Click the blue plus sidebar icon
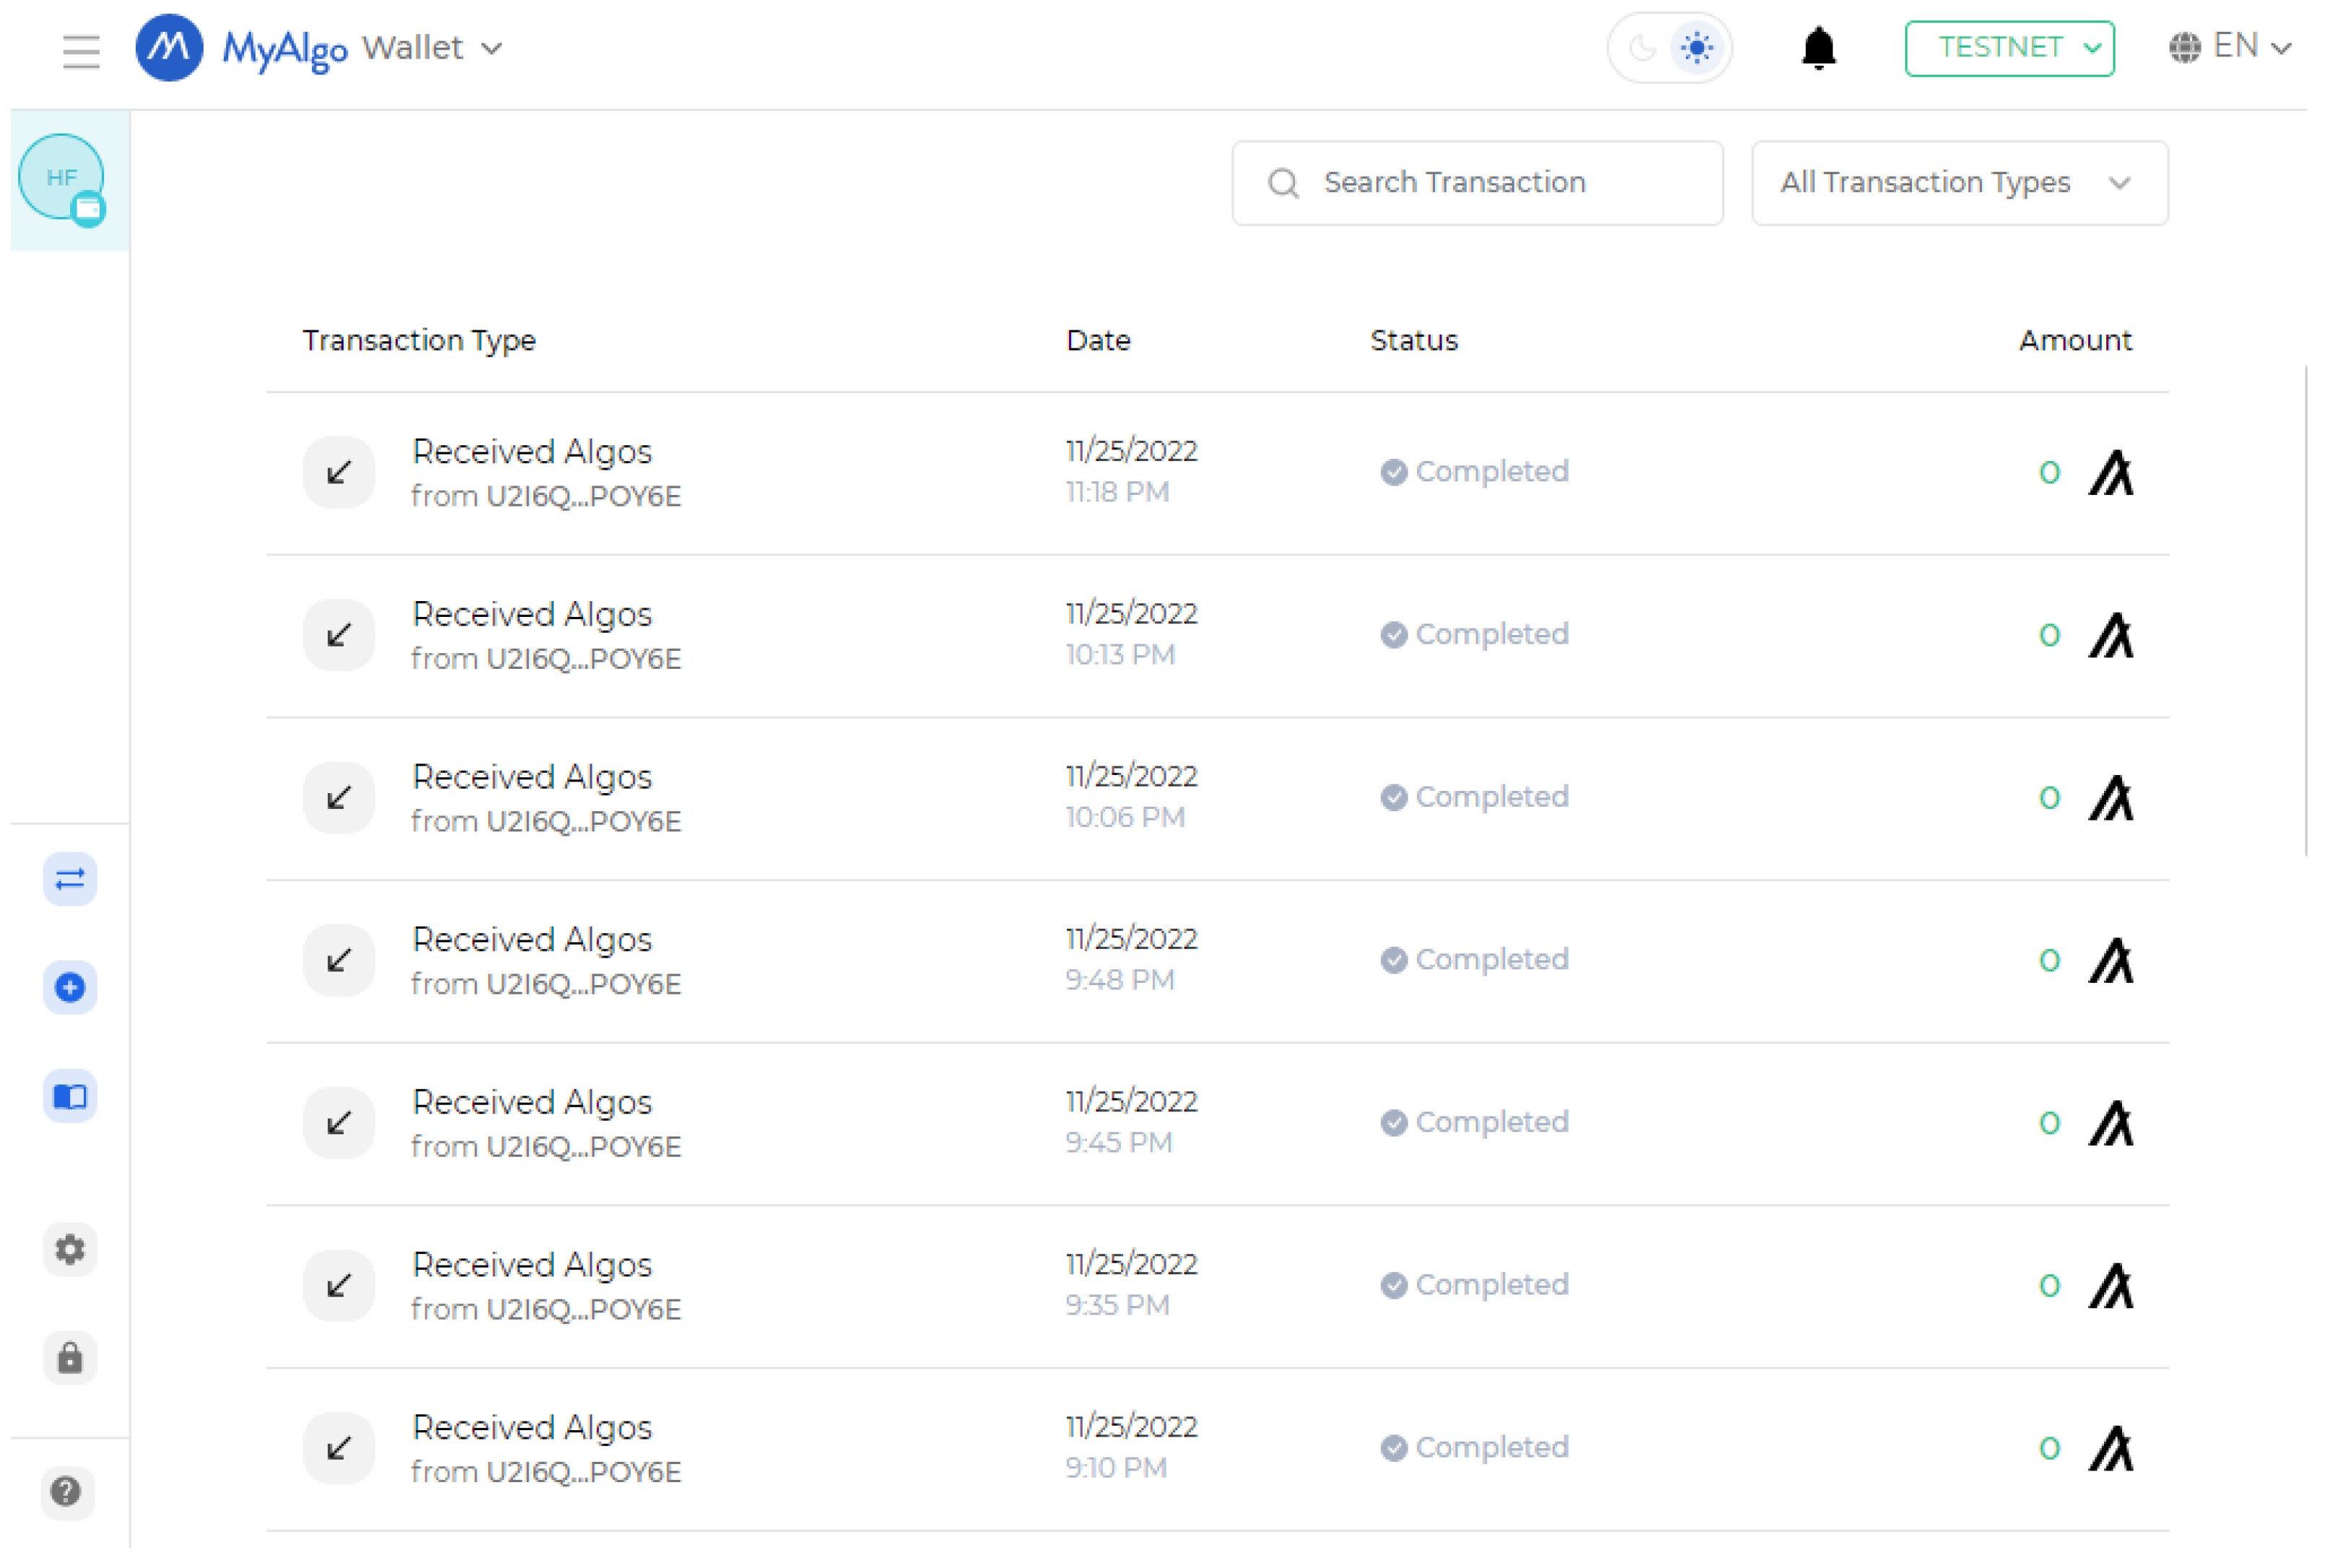The width and height of the screenshot is (2335, 1568). point(70,988)
